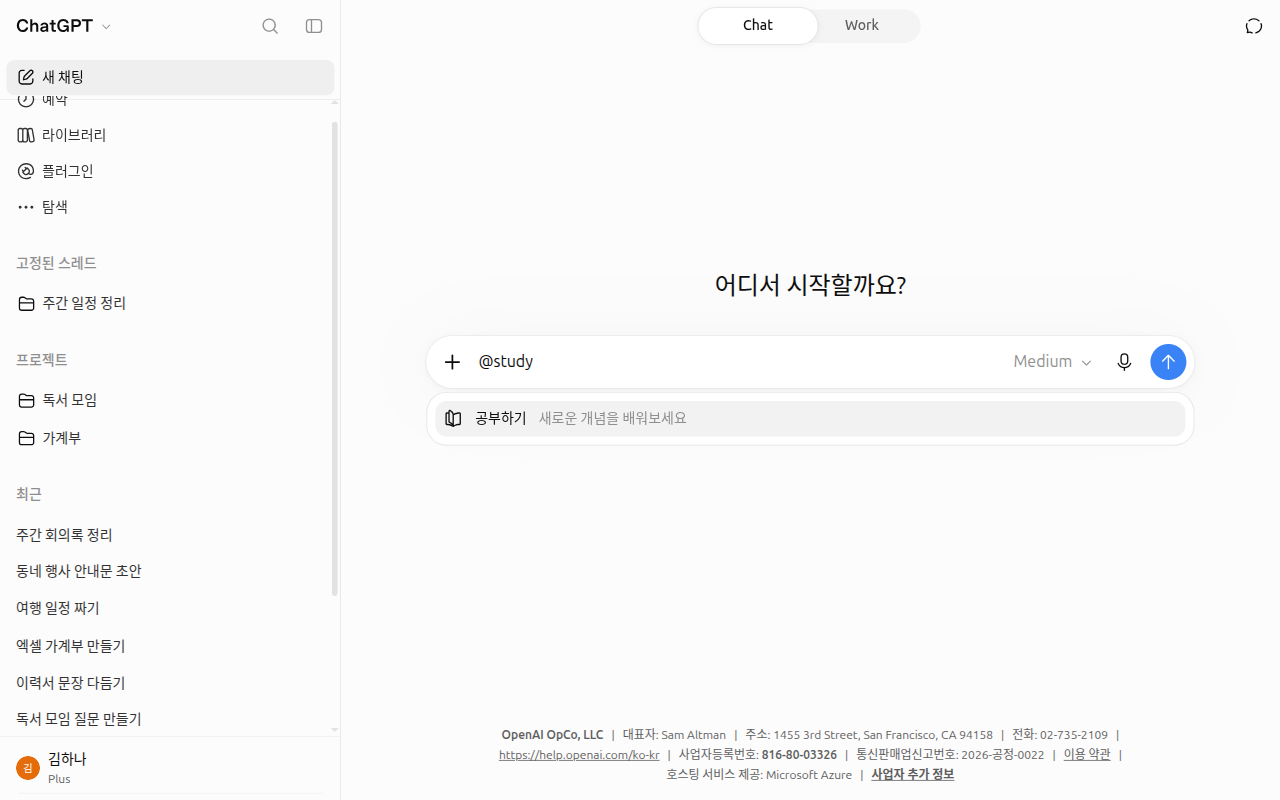Click the folder icon for 주간 일정 정리

[26, 303]
